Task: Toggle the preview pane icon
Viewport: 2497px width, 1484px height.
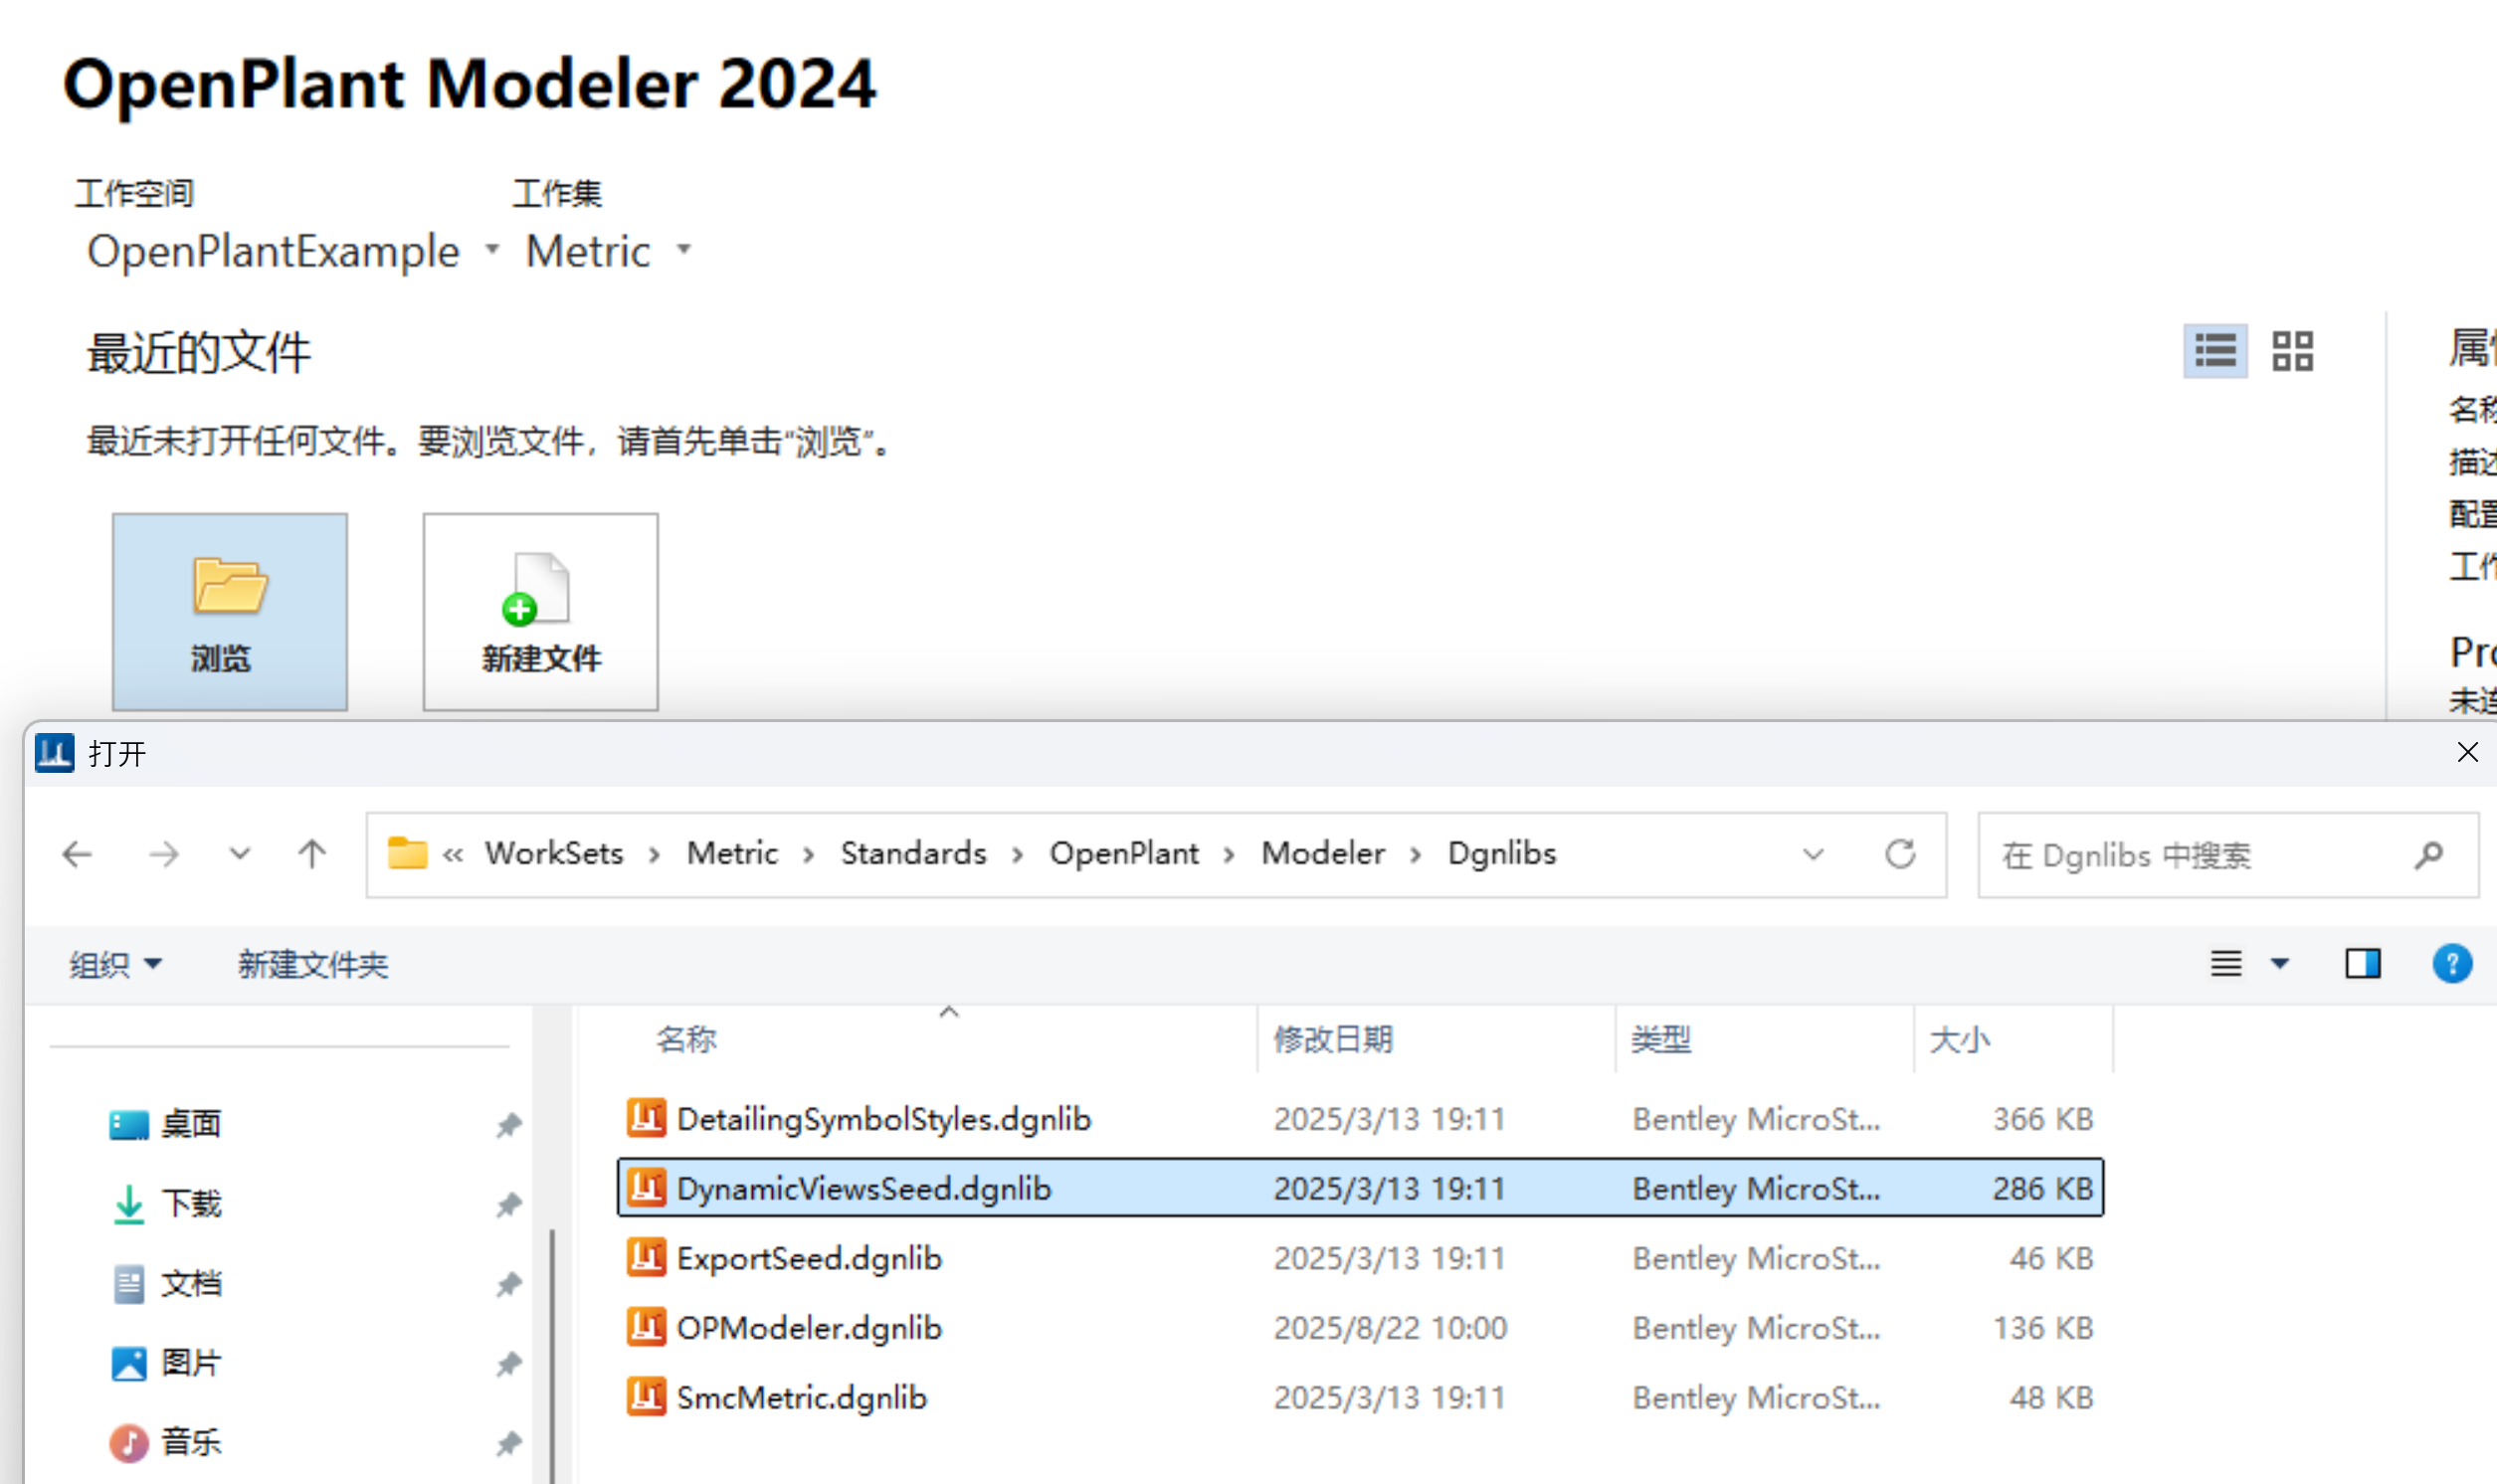Action: tap(2362, 964)
